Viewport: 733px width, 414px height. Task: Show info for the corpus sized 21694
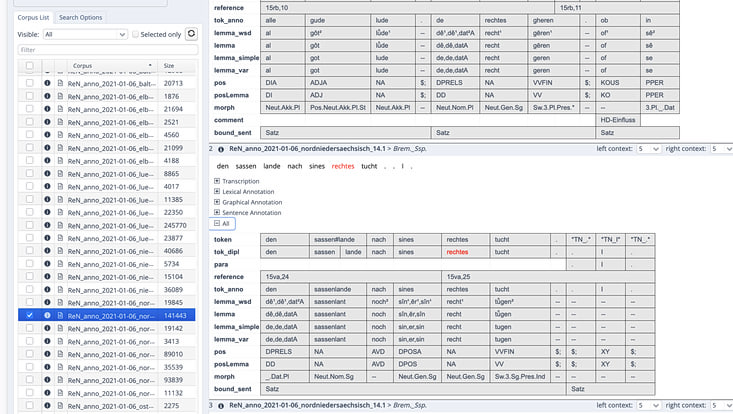point(47,109)
